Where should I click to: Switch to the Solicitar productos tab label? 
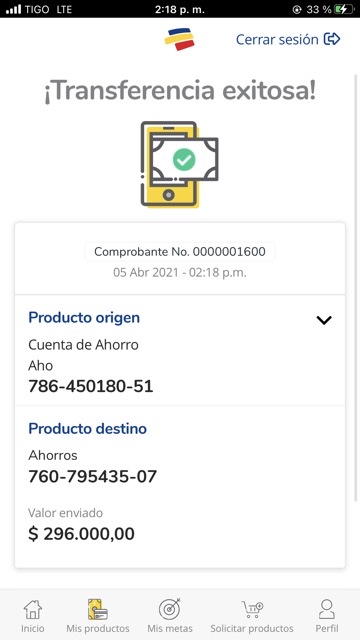pos(252,629)
